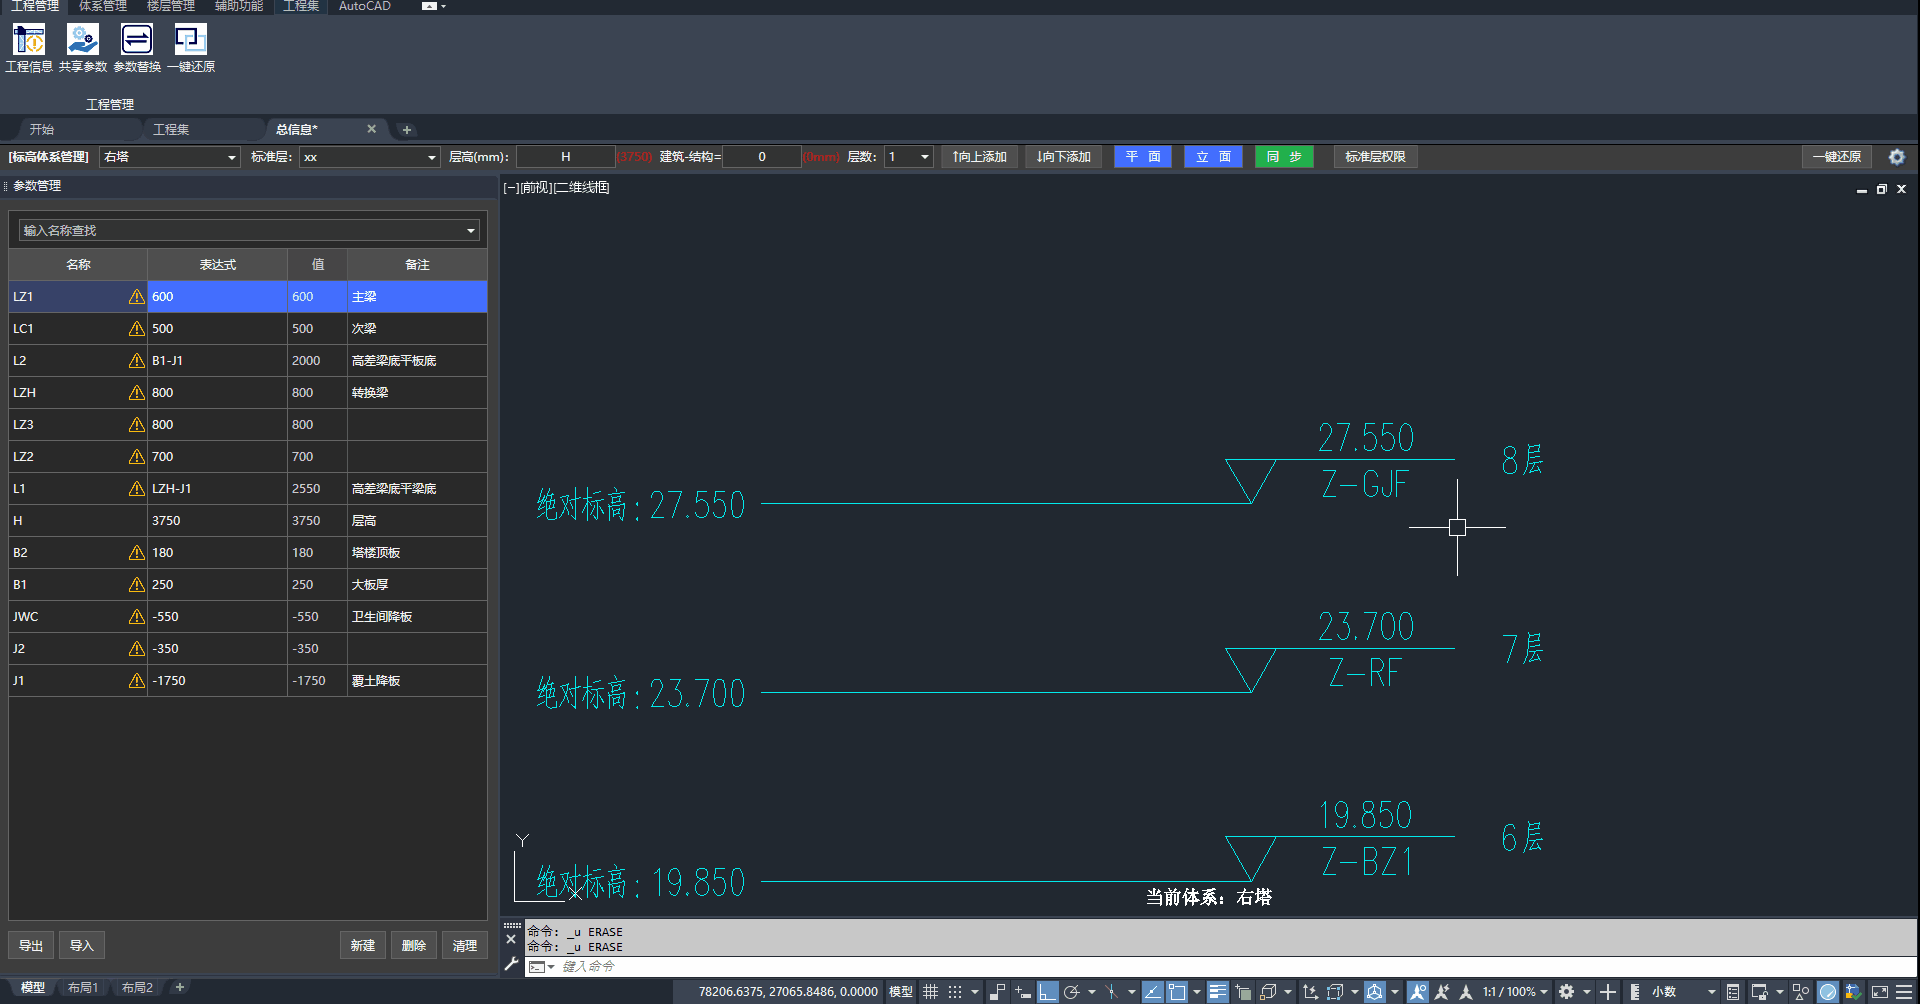Click the lock user interface status icon
The image size is (1920, 1004).
1760,992
